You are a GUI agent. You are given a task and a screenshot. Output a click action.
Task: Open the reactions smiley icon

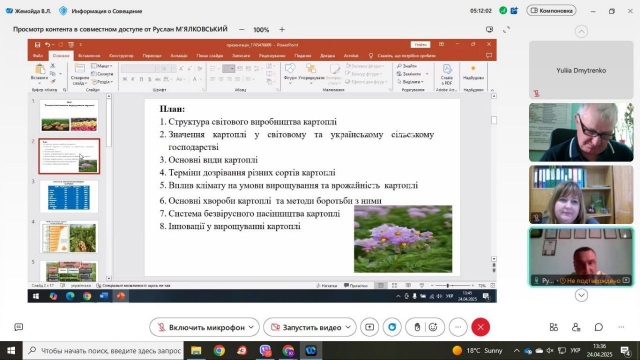click(x=433, y=327)
